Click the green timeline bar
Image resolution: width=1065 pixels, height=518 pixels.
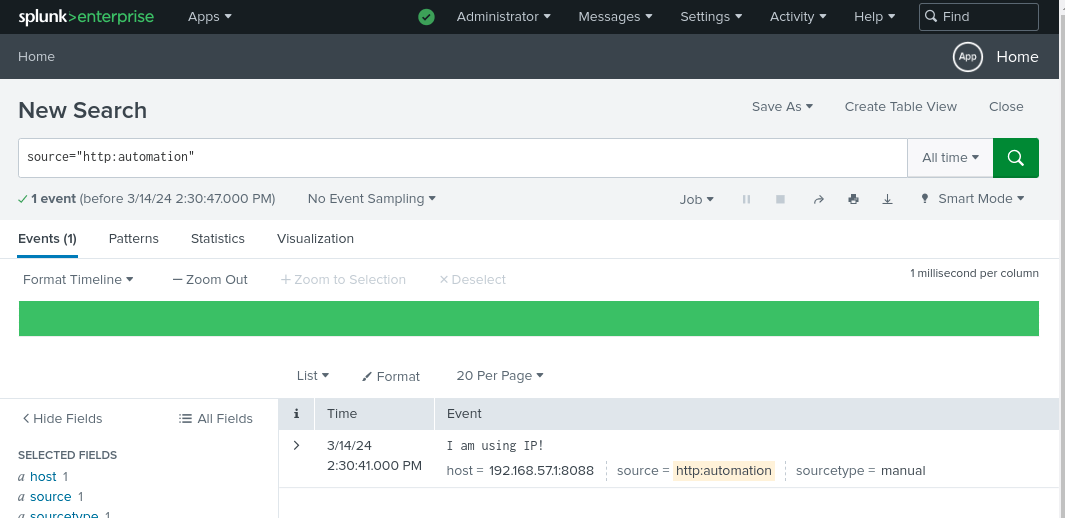[528, 318]
